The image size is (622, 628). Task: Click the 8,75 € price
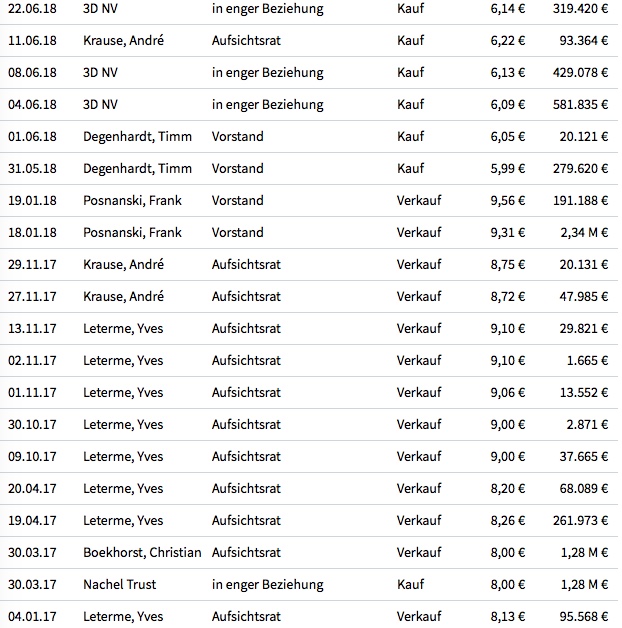click(508, 264)
